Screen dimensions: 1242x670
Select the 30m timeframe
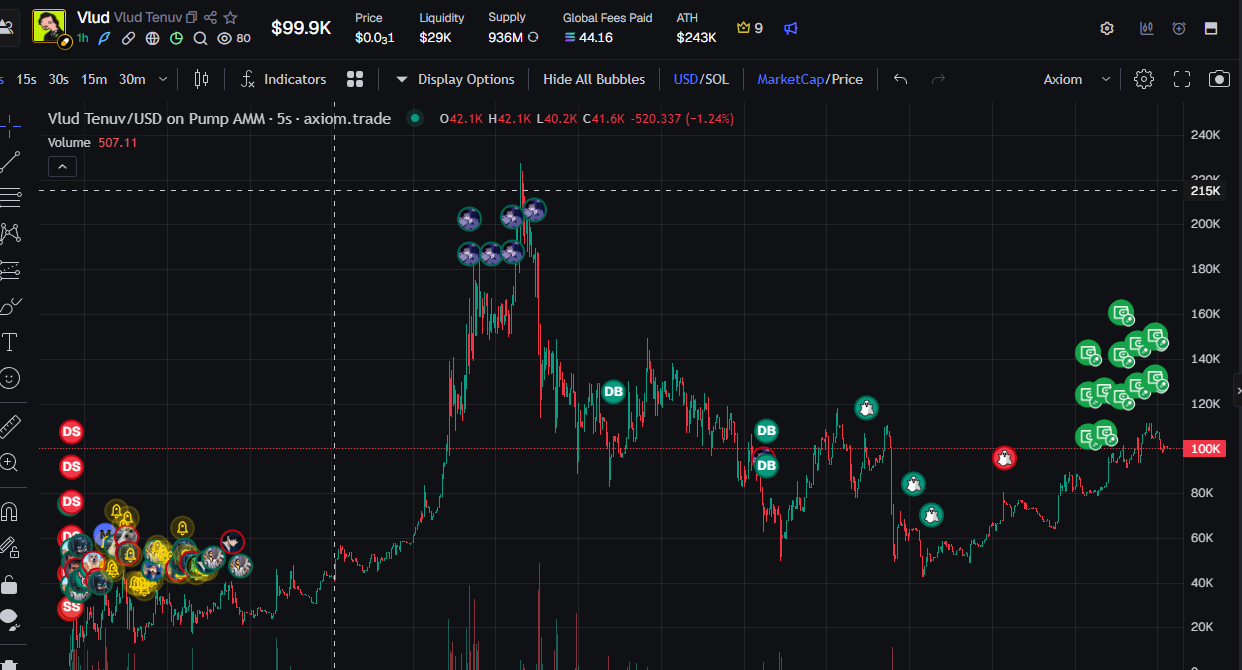pos(132,79)
